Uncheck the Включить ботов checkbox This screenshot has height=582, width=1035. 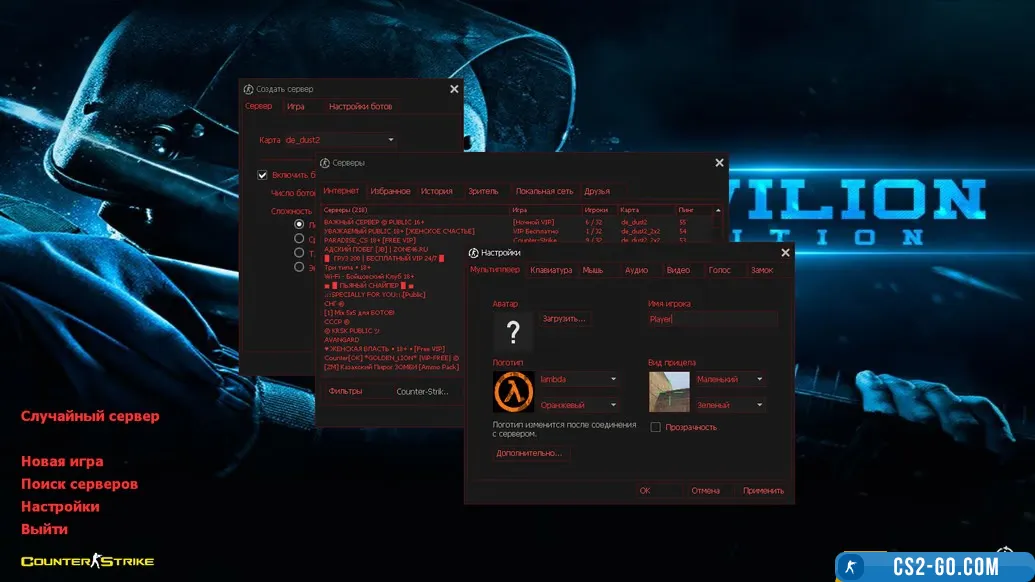pos(262,175)
